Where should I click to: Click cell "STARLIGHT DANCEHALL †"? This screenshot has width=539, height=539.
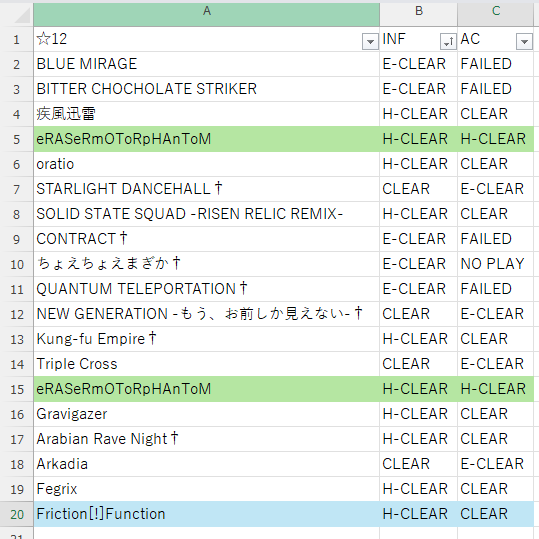[207, 189]
